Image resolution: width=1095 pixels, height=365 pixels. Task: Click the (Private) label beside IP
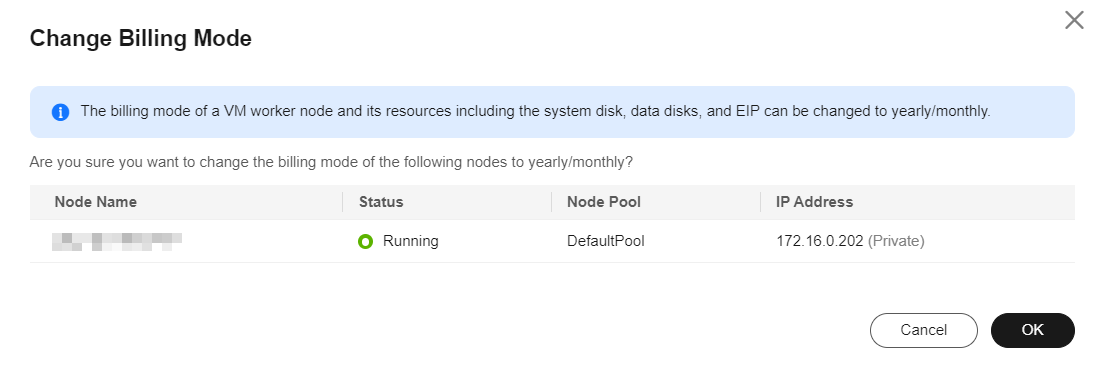point(896,241)
